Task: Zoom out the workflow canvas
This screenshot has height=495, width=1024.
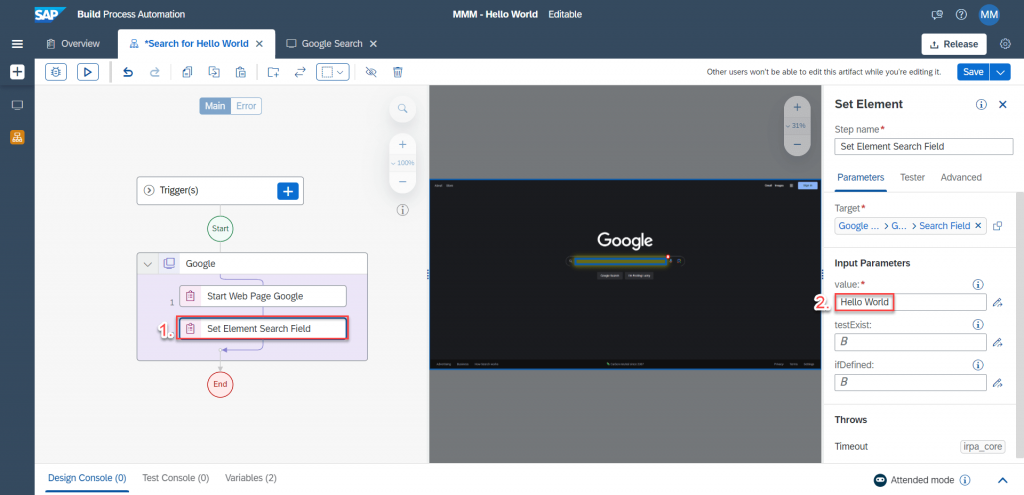Action: (x=403, y=181)
